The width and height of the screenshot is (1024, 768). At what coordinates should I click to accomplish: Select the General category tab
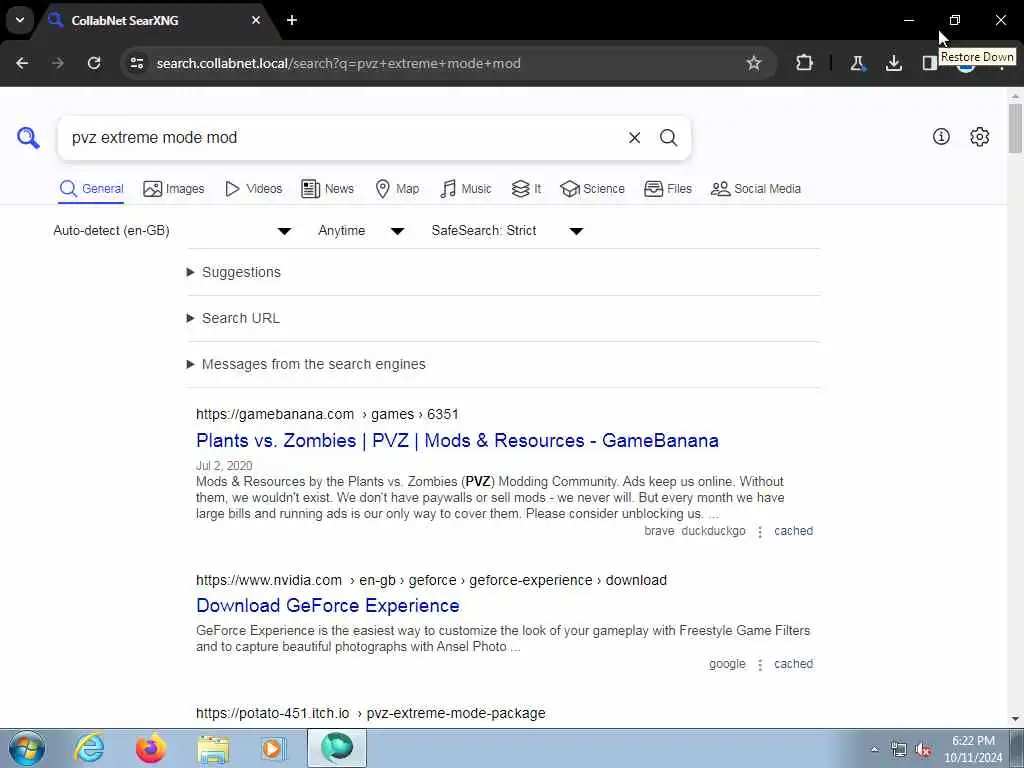91,189
